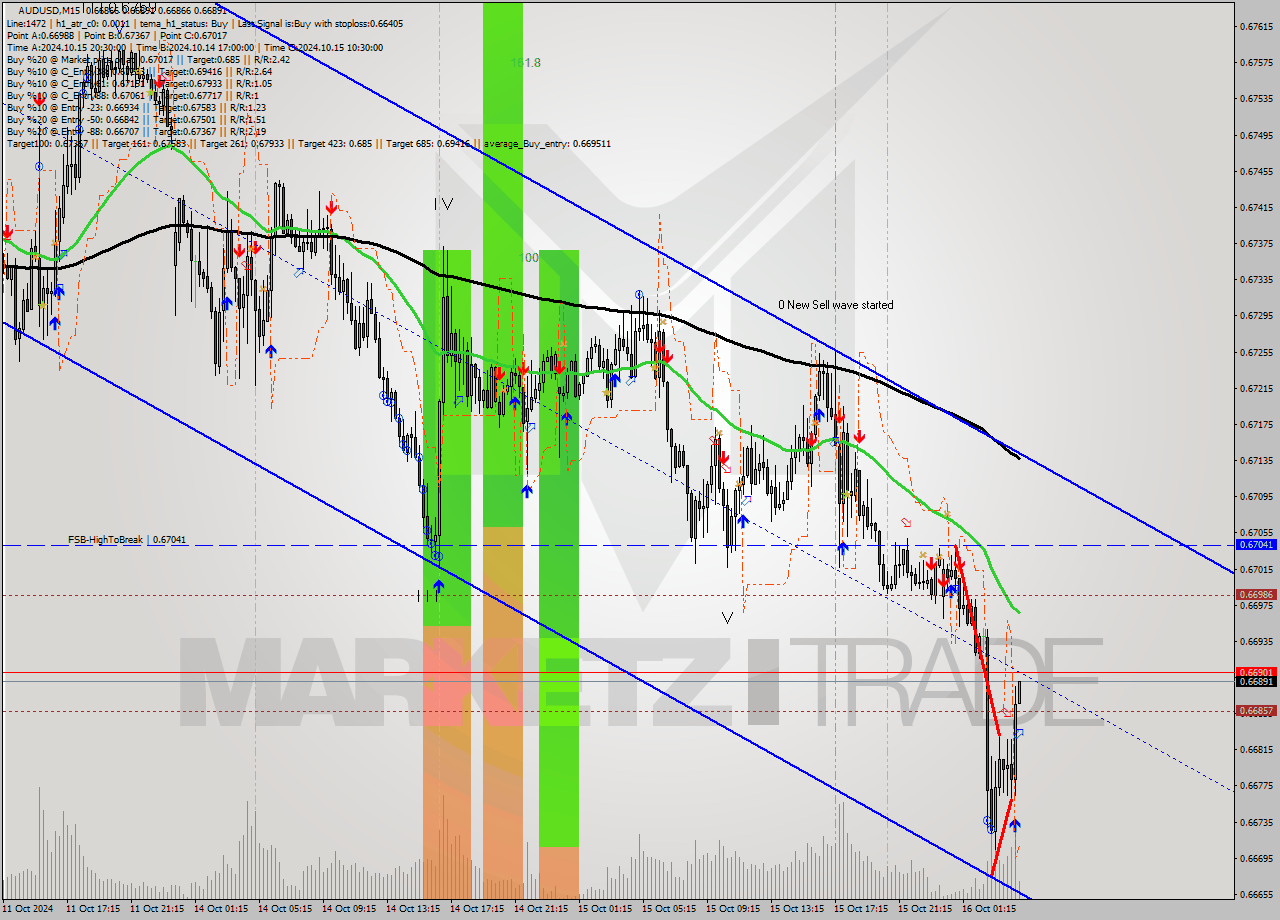Click '11 Oct 2024' on time axis
Image resolution: width=1280 pixels, height=920 pixels.
coord(28,909)
